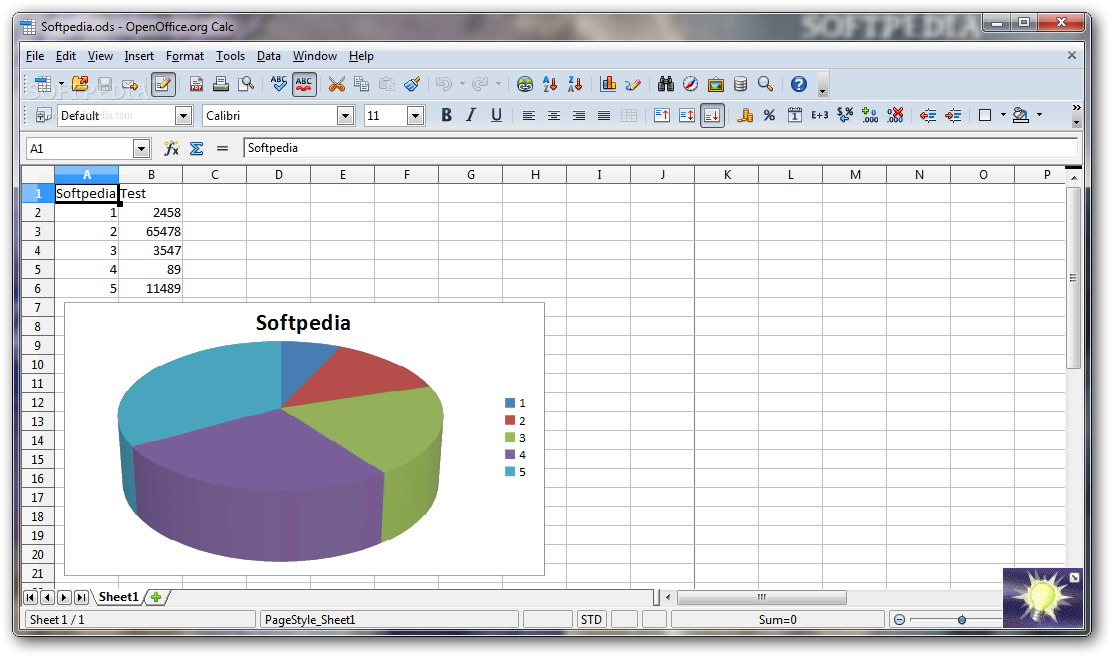
Task: Apply Exponential E+3 number format
Action: click(x=820, y=115)
